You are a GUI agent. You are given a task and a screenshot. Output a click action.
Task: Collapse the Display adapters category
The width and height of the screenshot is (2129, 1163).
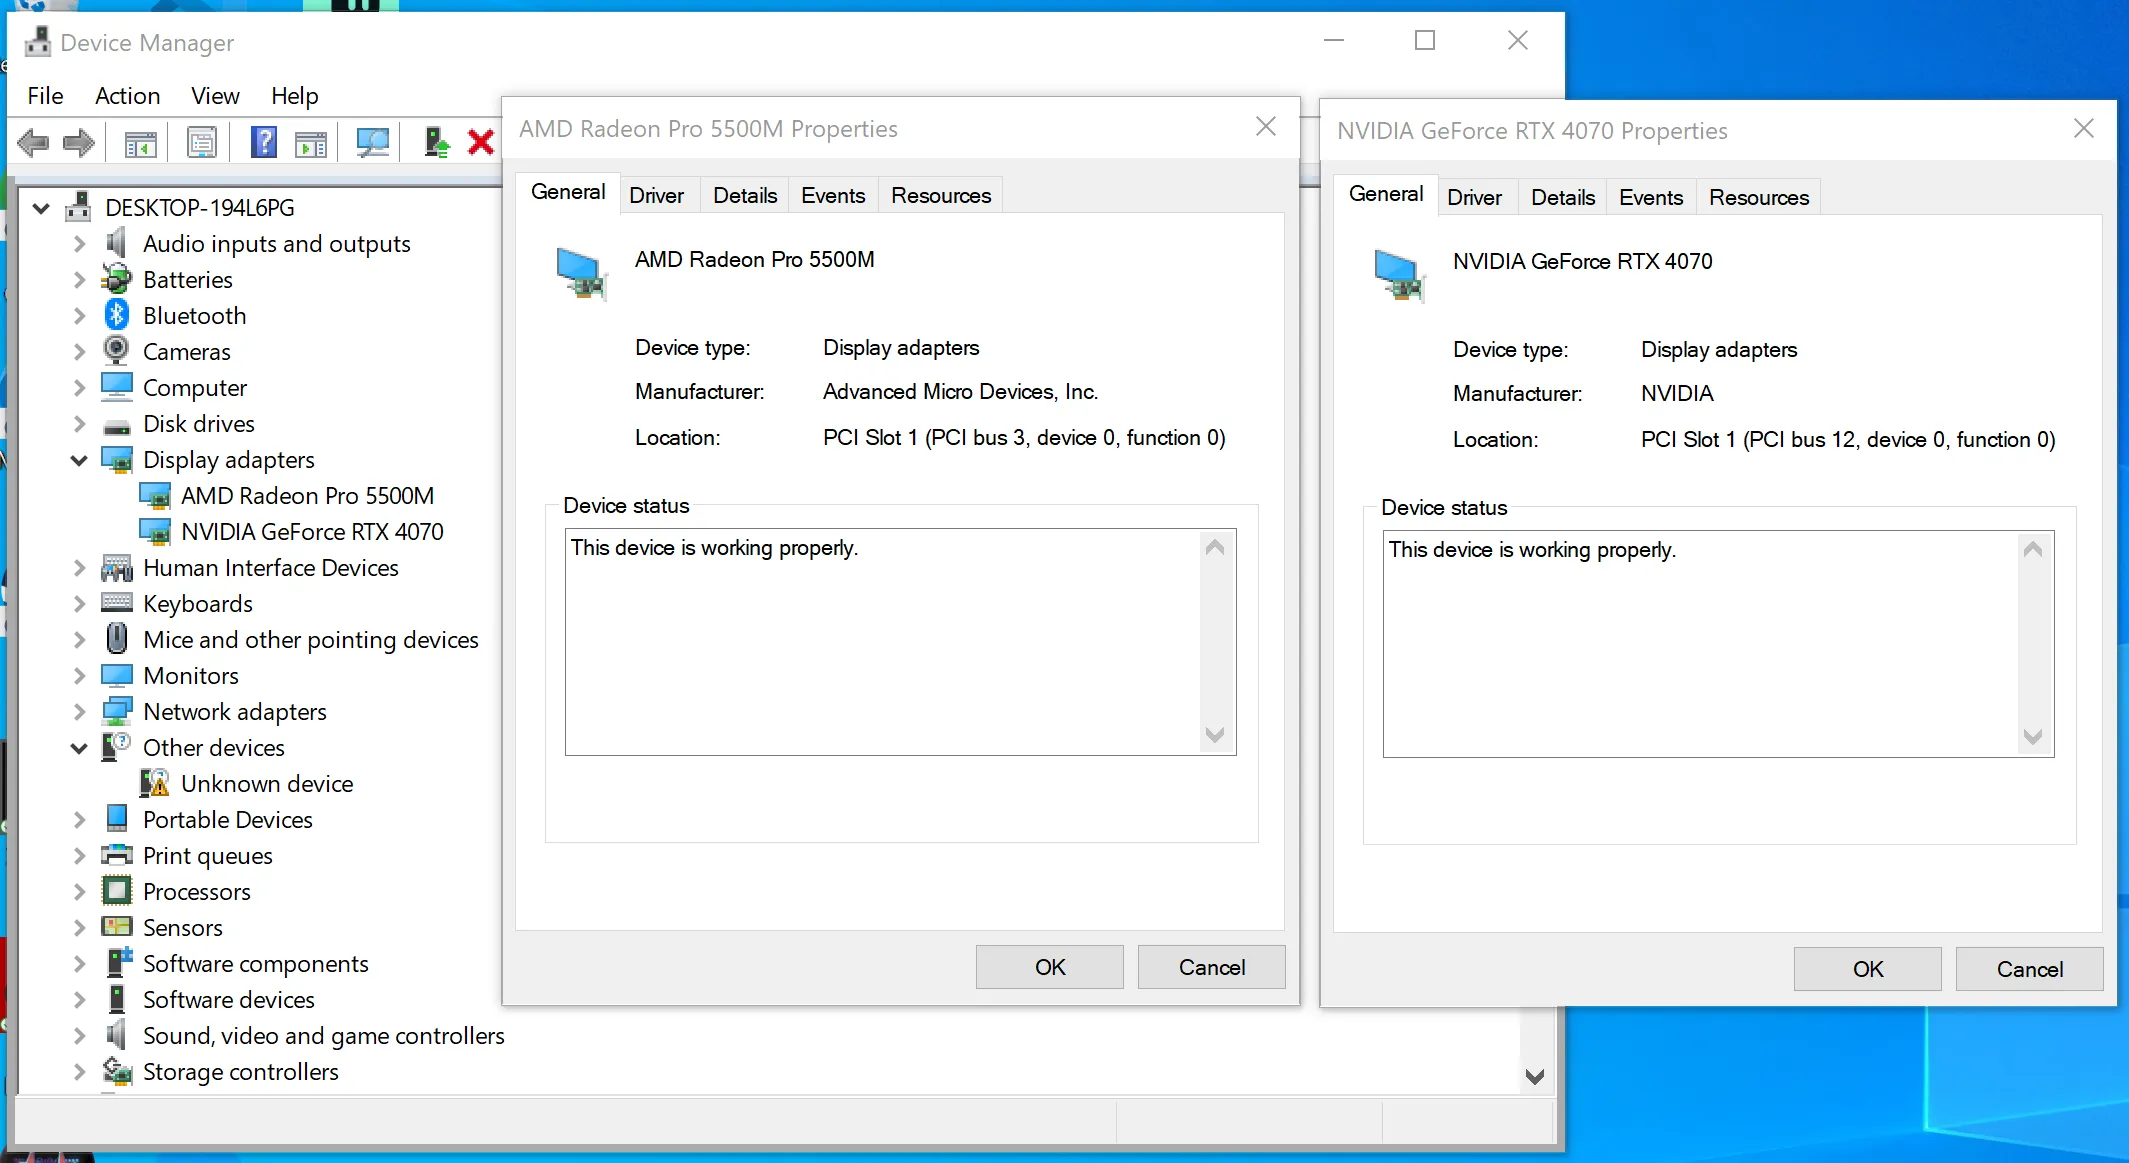[x=79, y=460]
